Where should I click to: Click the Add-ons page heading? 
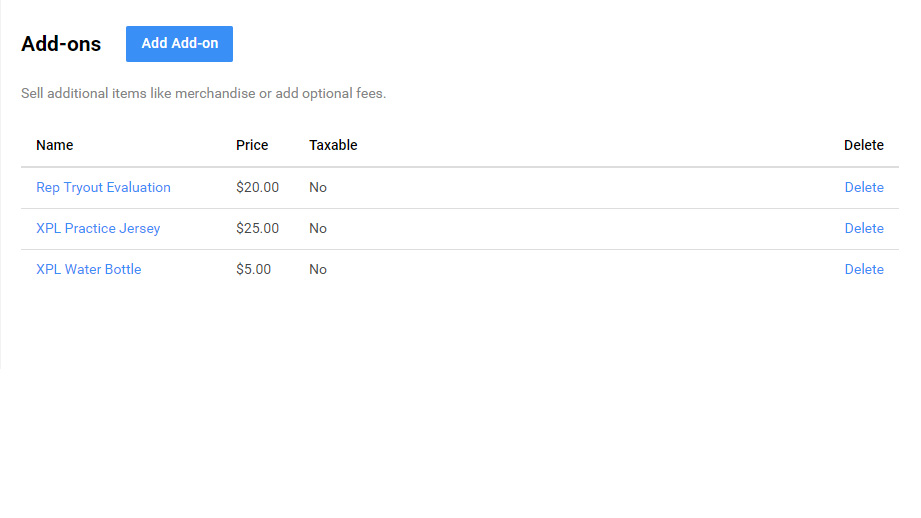click(x=61, y=44)
